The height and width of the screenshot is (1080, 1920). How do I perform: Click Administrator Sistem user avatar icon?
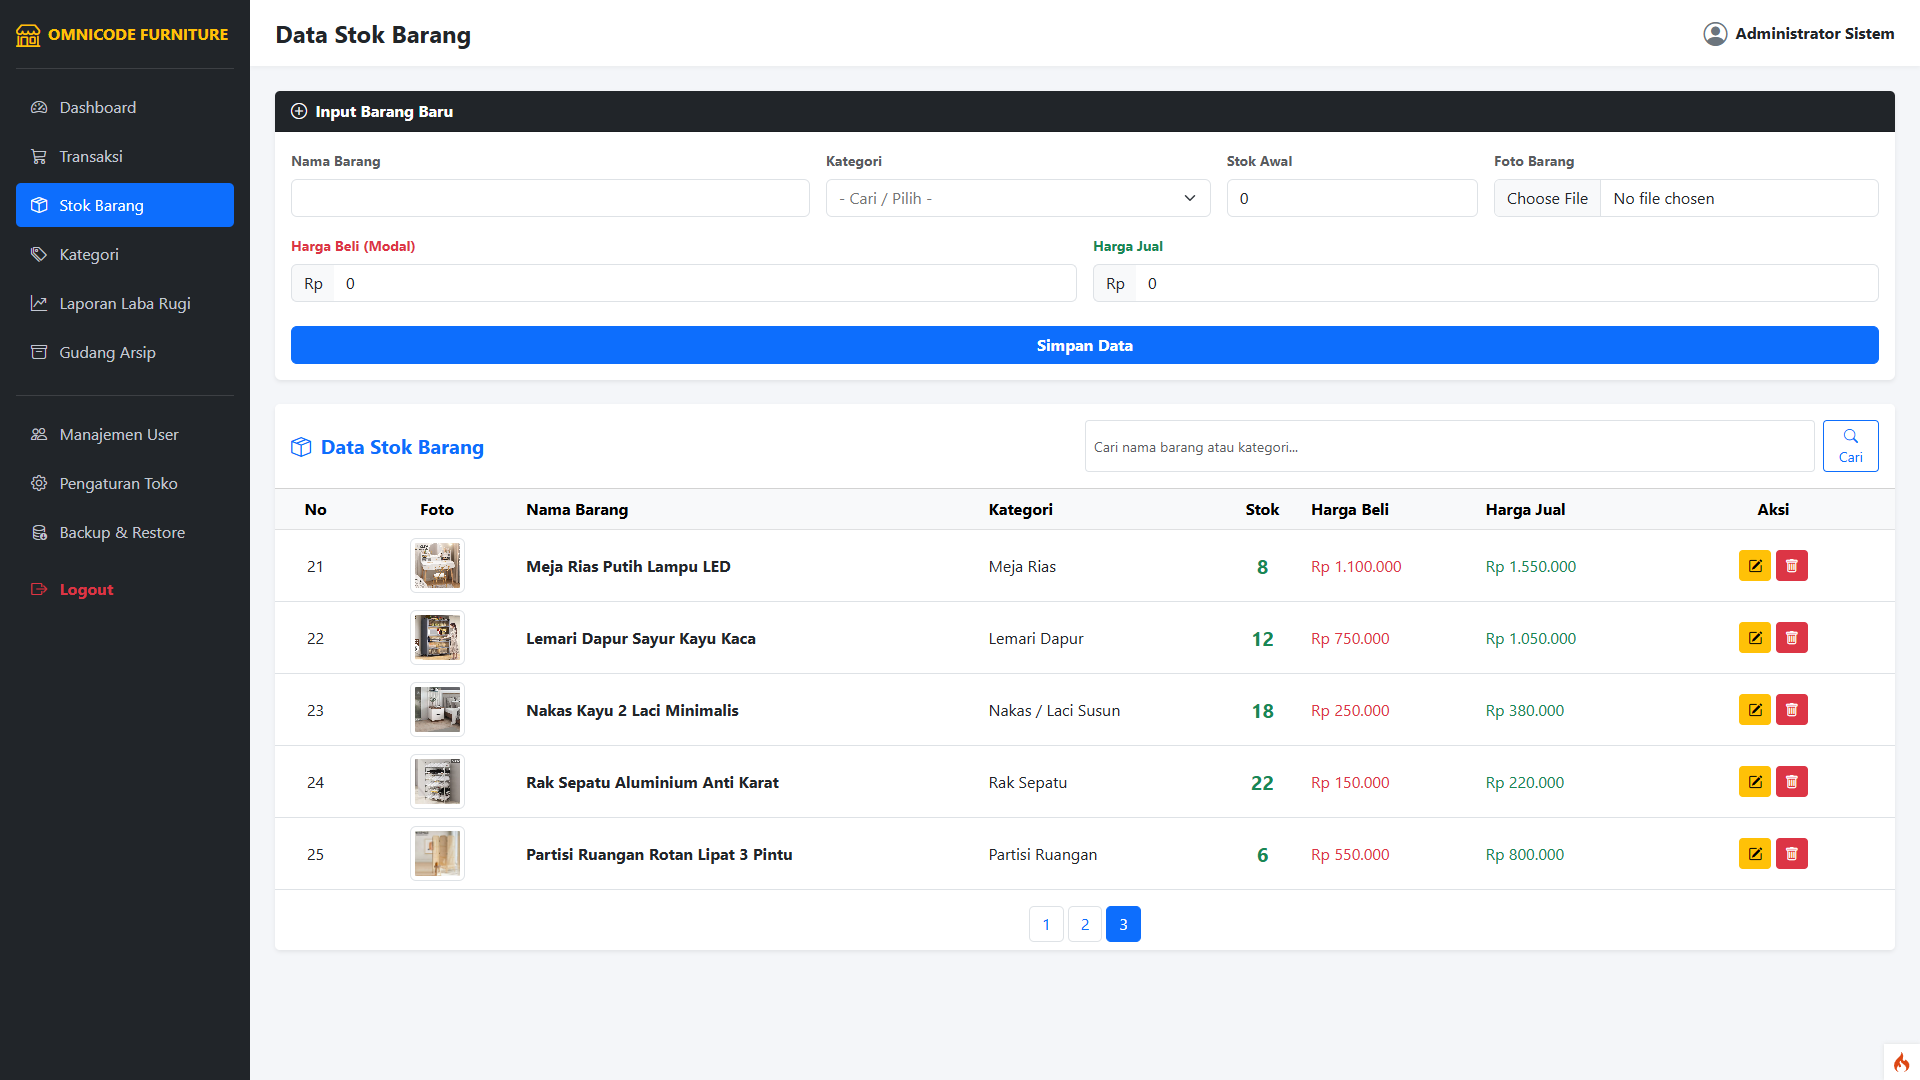coord(1715,34)
